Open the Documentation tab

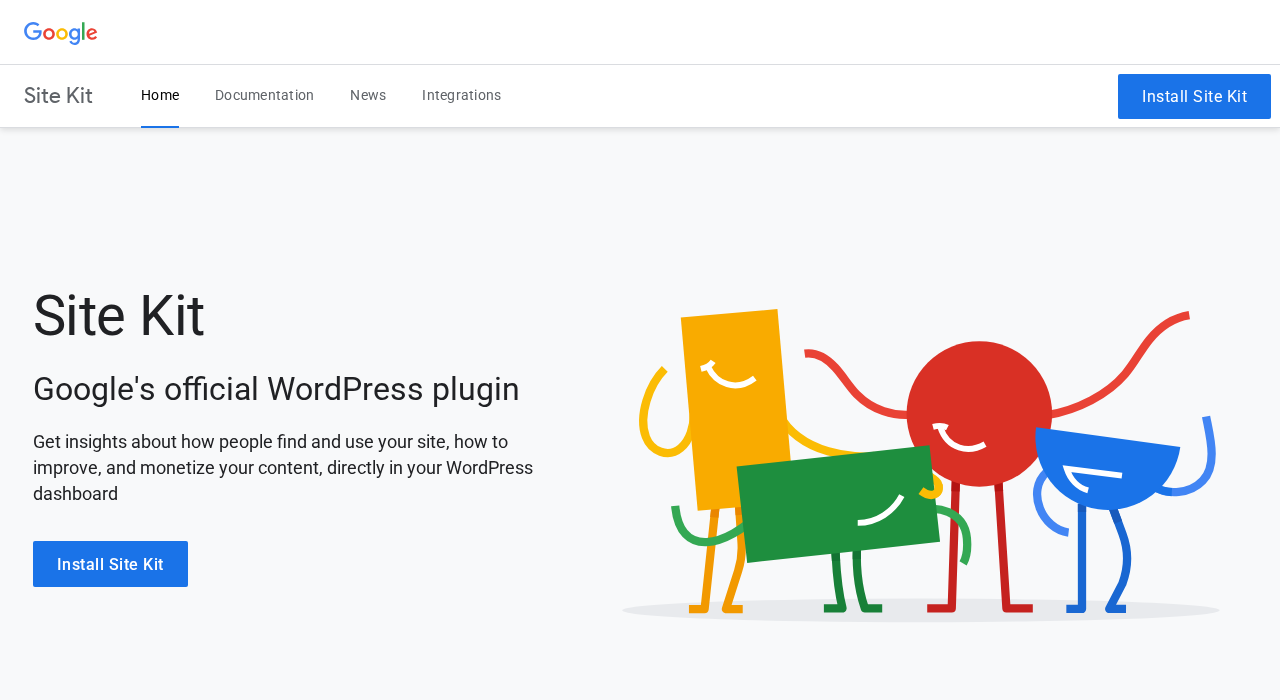coord(264,96)
